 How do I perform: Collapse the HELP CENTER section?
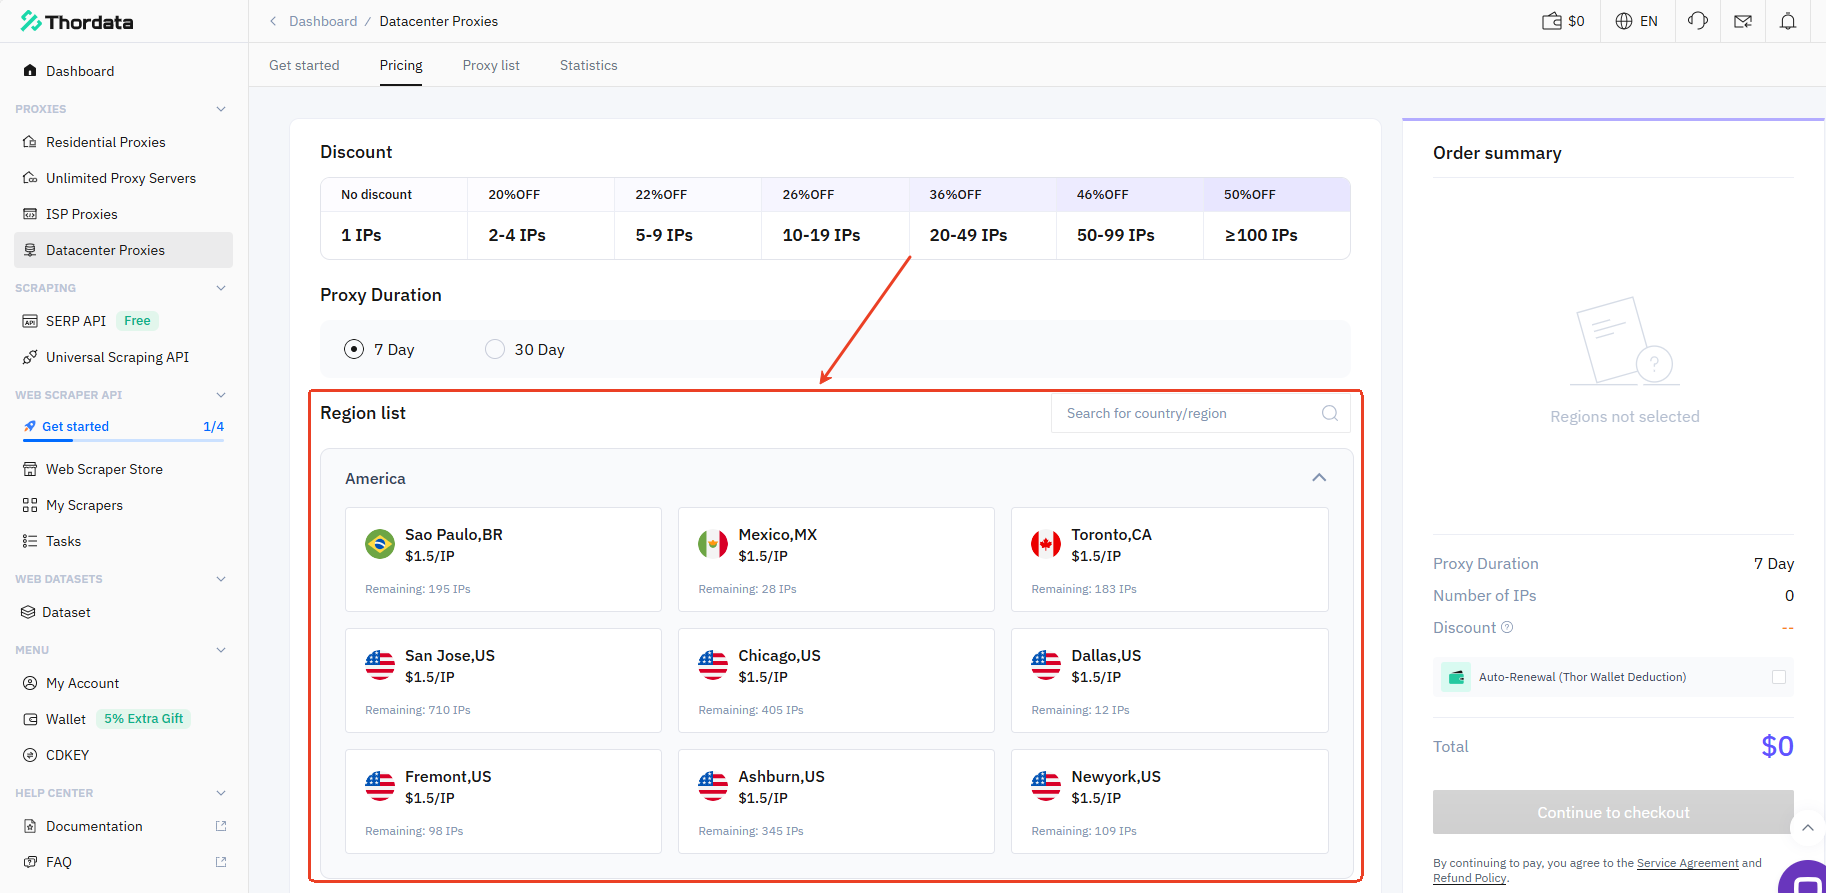(x=221, y=793)
